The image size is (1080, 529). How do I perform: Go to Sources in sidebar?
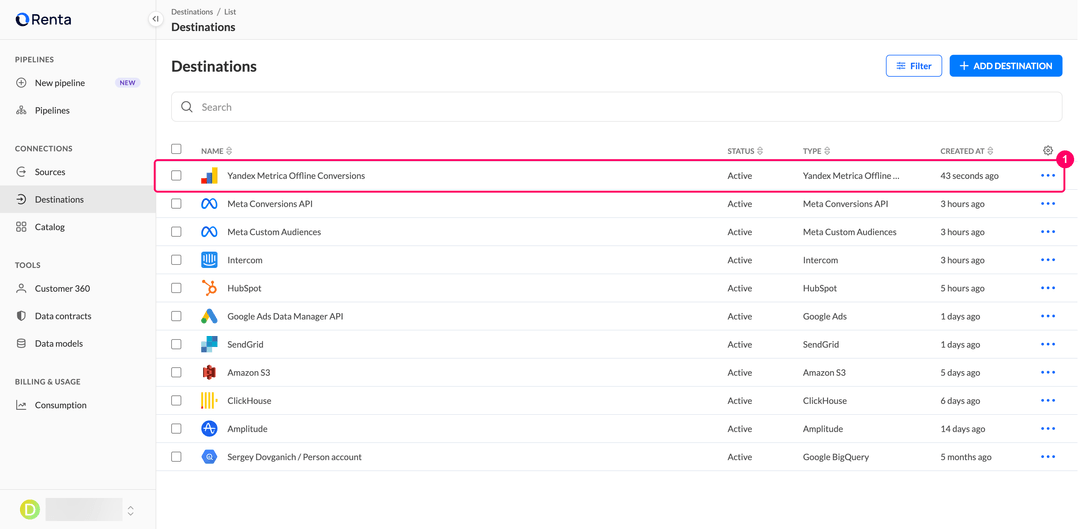pos(77,172)
